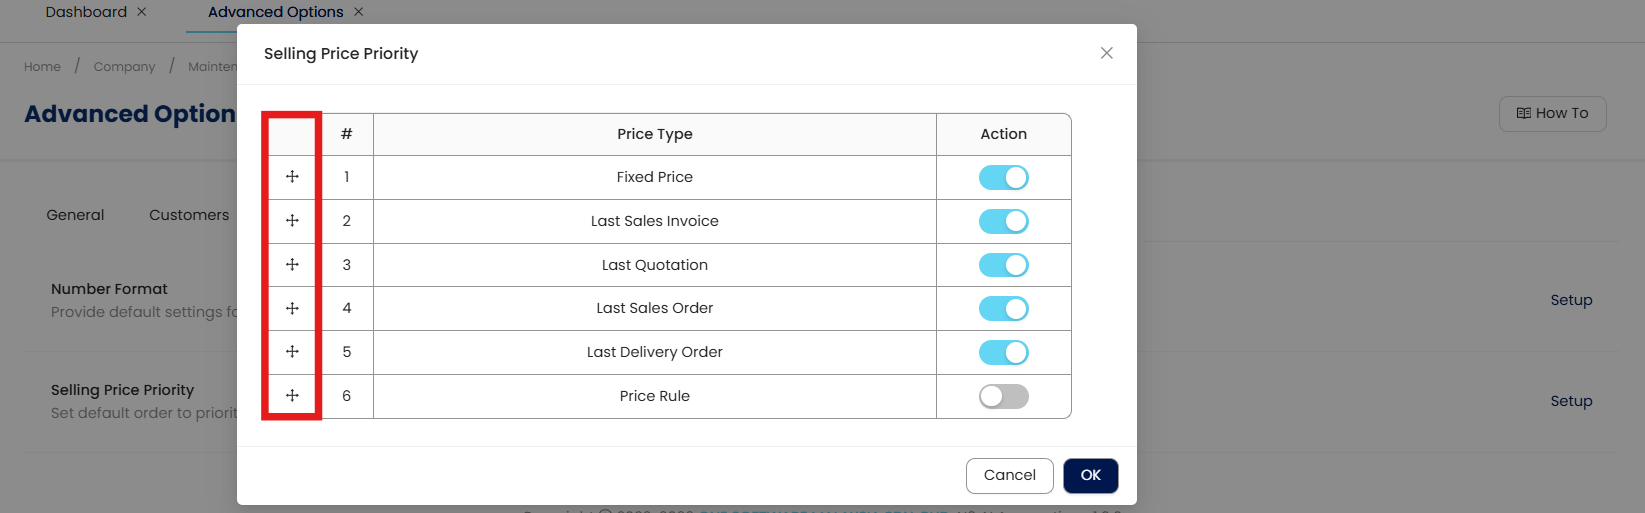Cancel the Selling Price Priority dialog
The height and width of the screenshot is (513, 1645).
pyautogui.click(x=1009, y=475)
